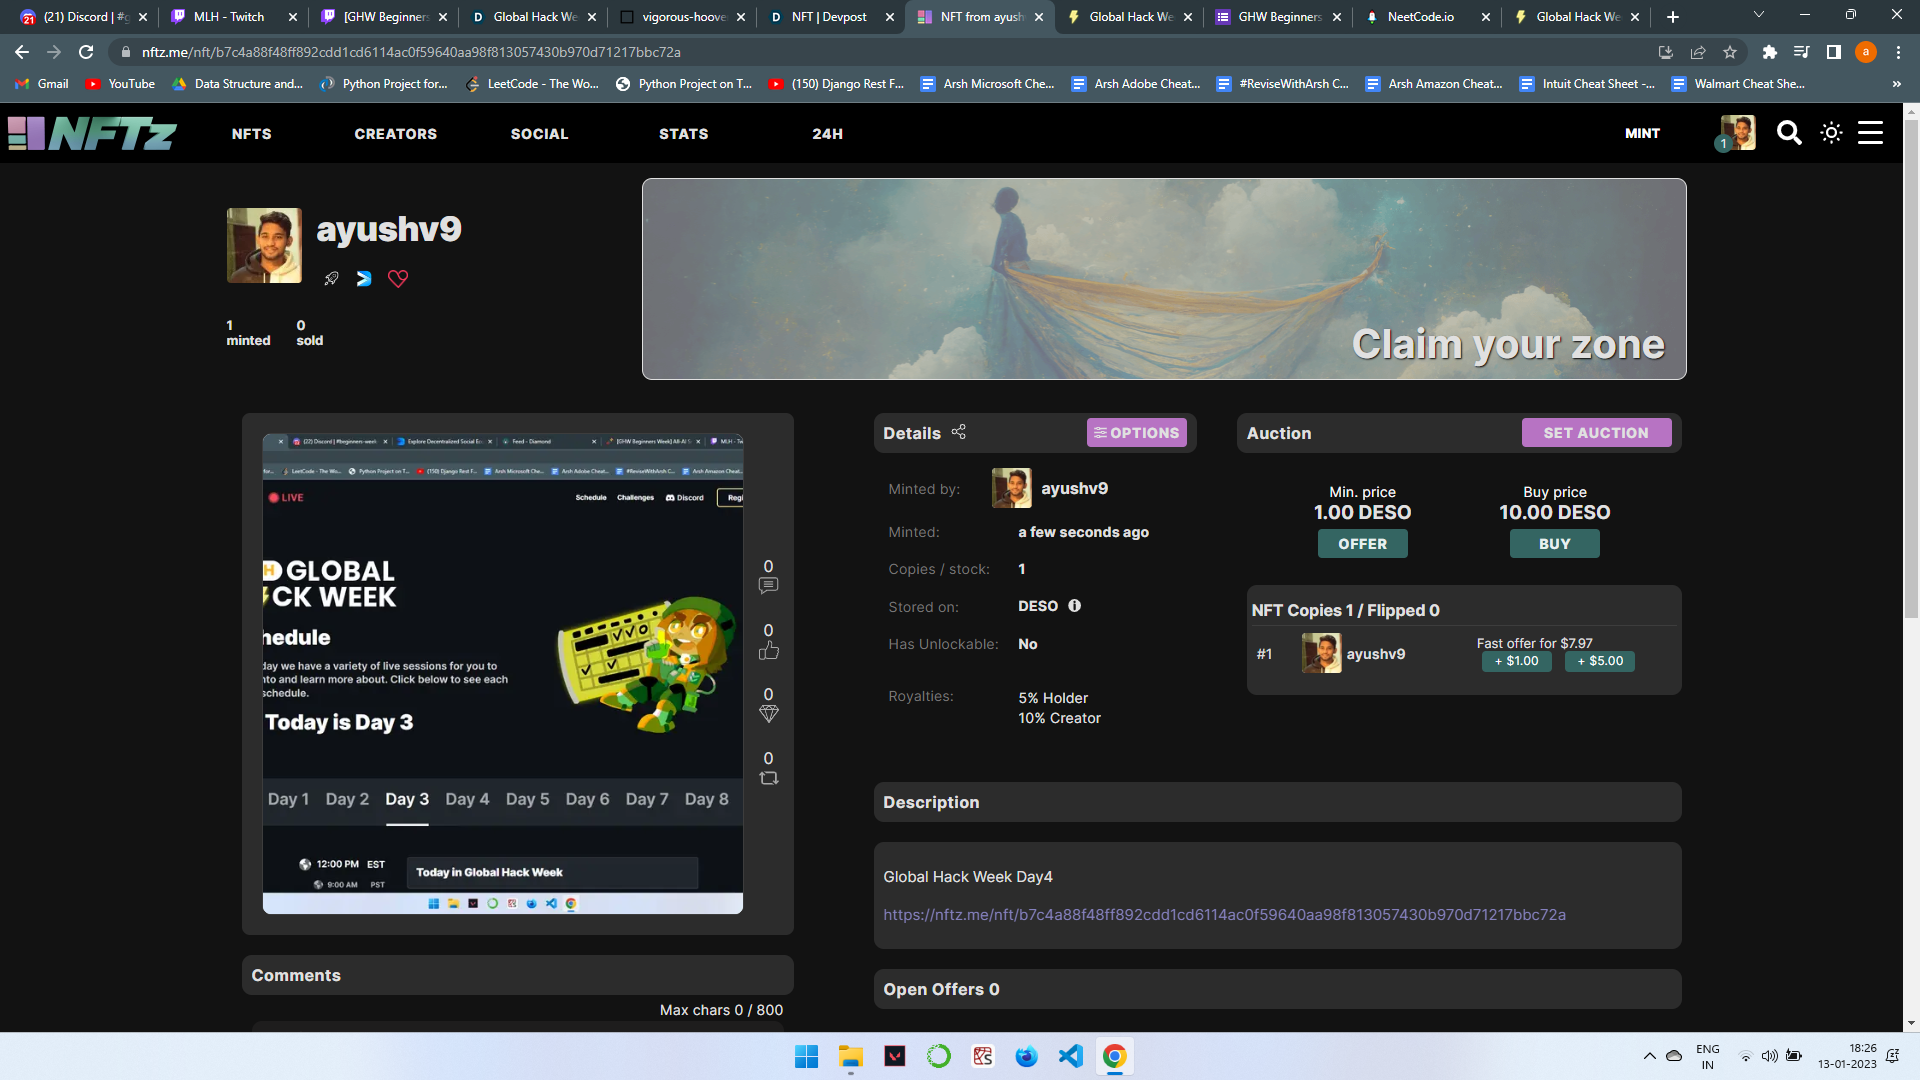Click the DESO storage info icon

point(1075,606)
